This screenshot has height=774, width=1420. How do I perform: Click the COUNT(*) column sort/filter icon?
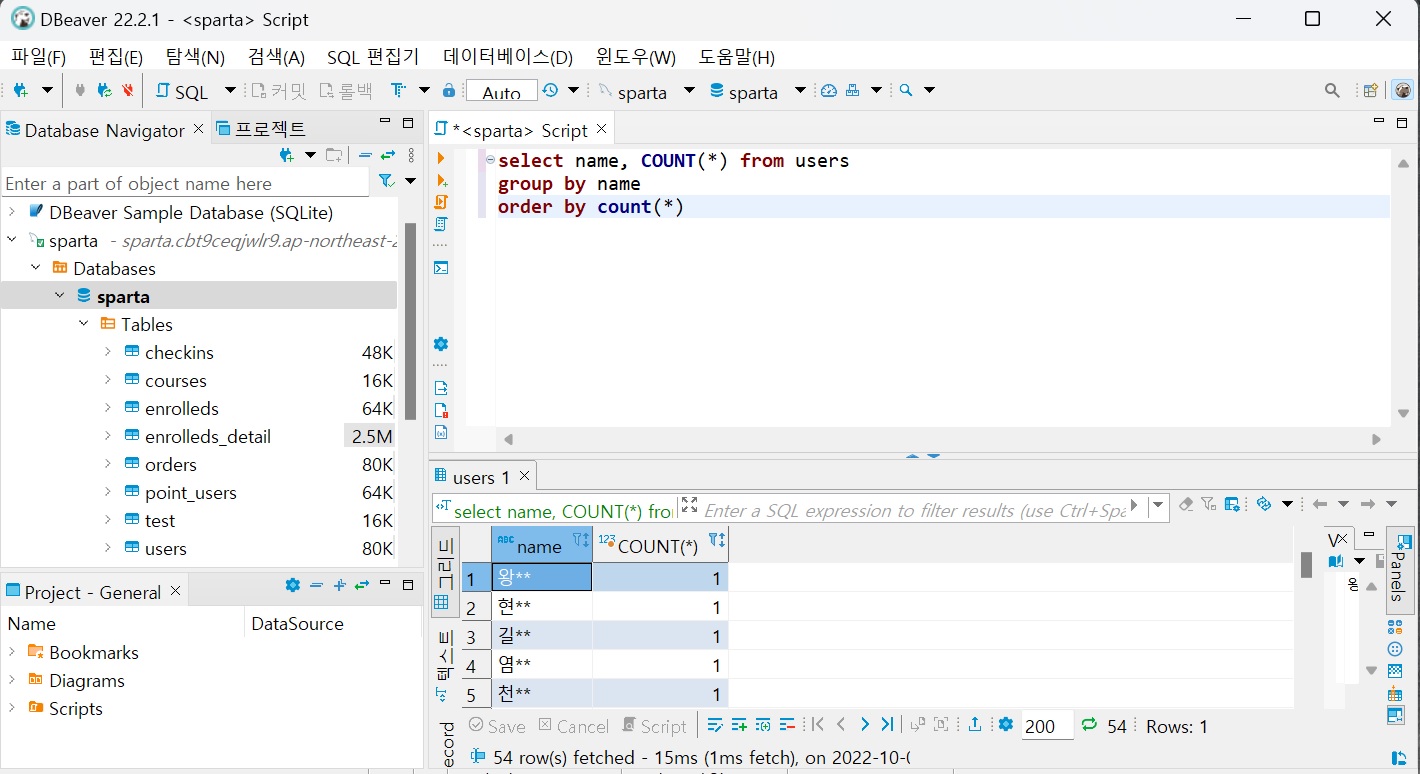(x=716, y=541)
